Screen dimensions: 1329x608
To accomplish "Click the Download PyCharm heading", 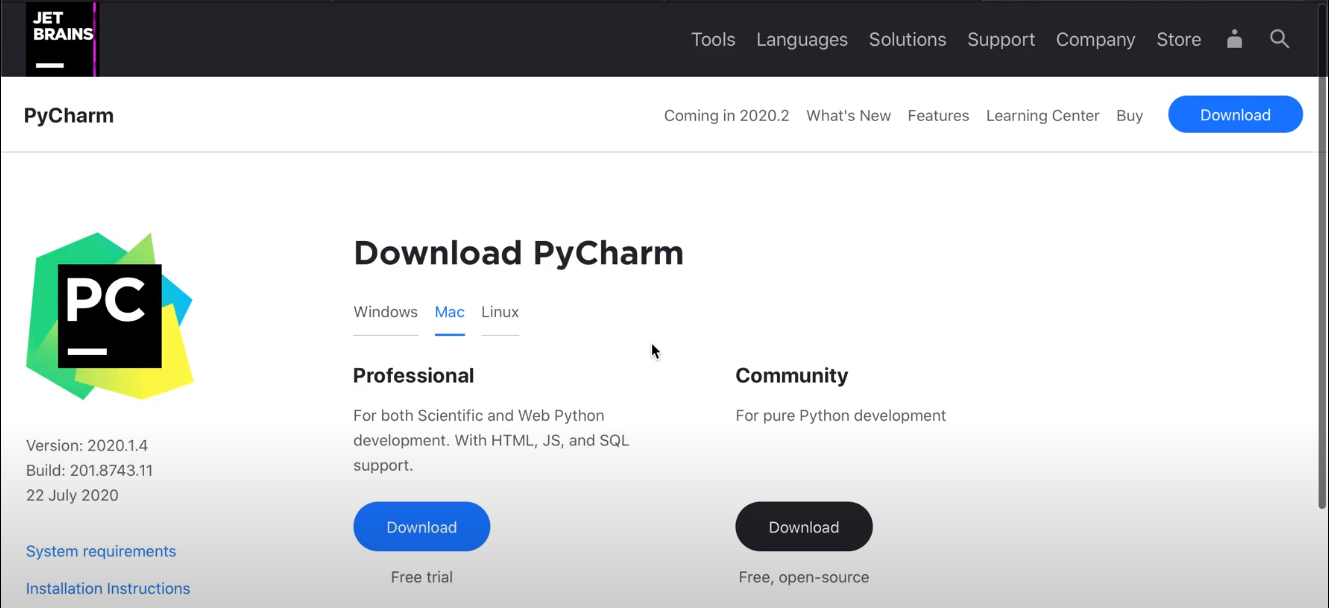I will point(518,253).
